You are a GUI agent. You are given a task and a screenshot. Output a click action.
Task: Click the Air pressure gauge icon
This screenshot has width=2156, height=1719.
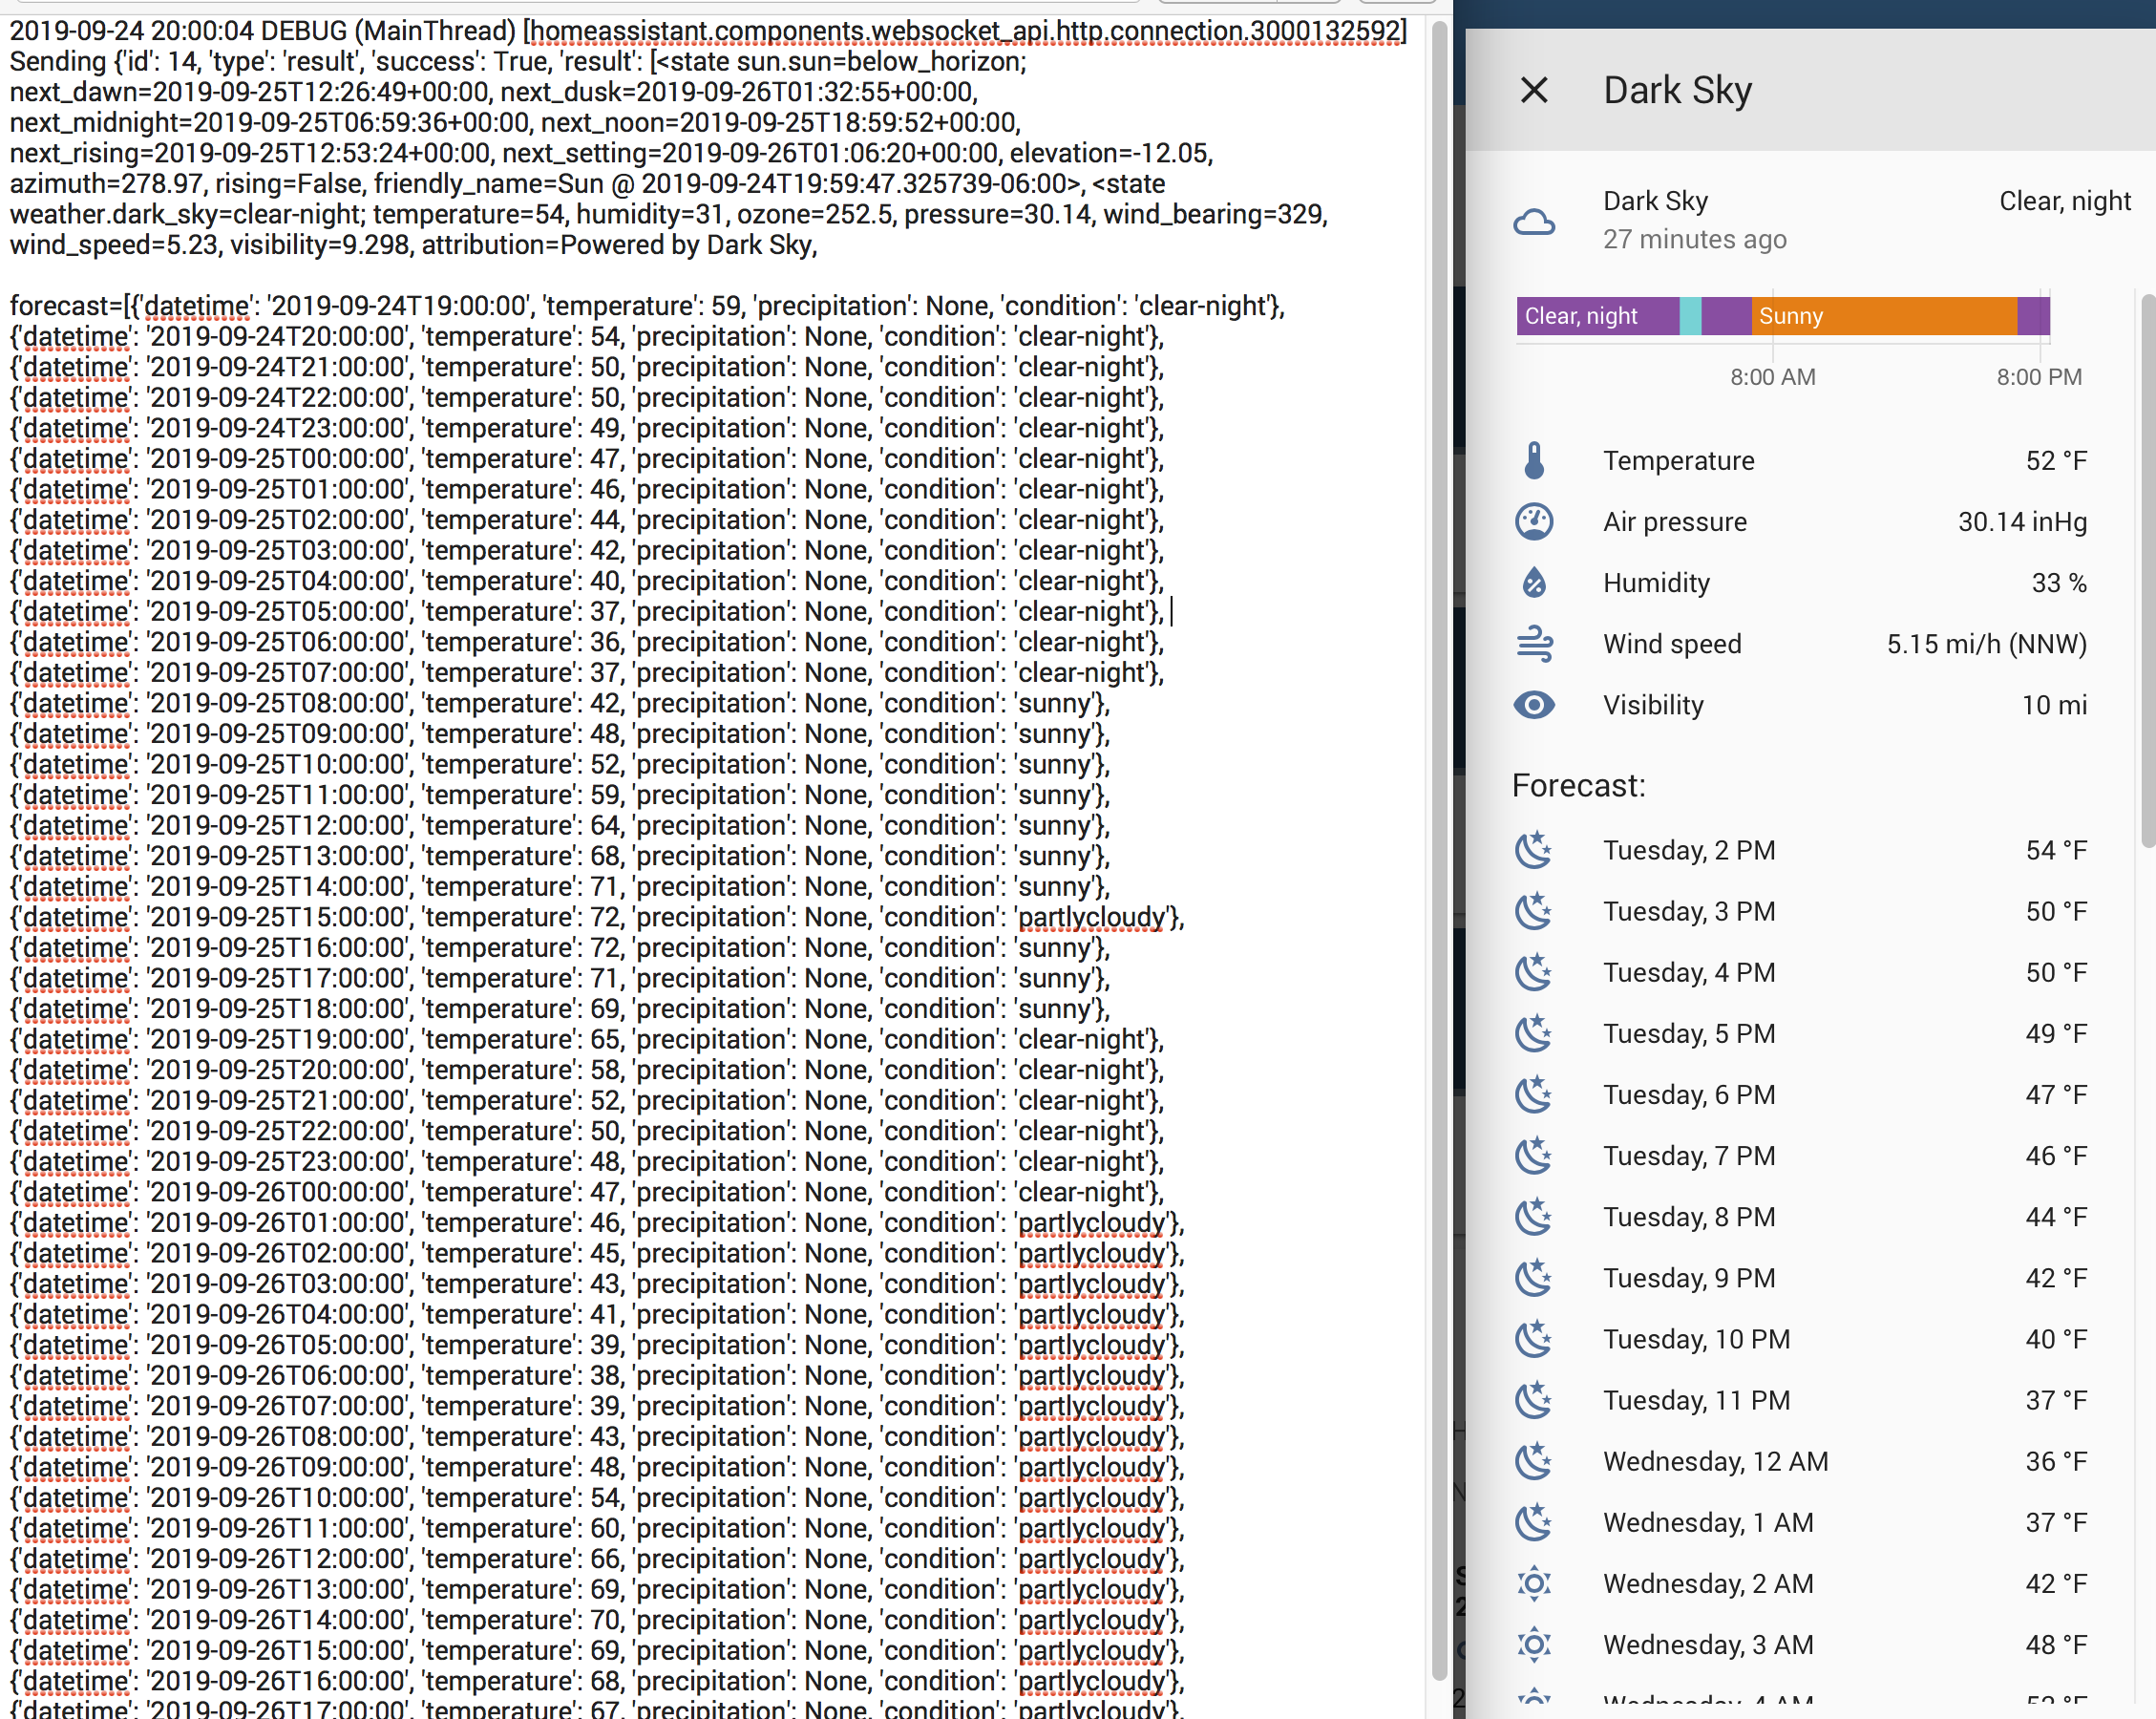point(1533,522)
